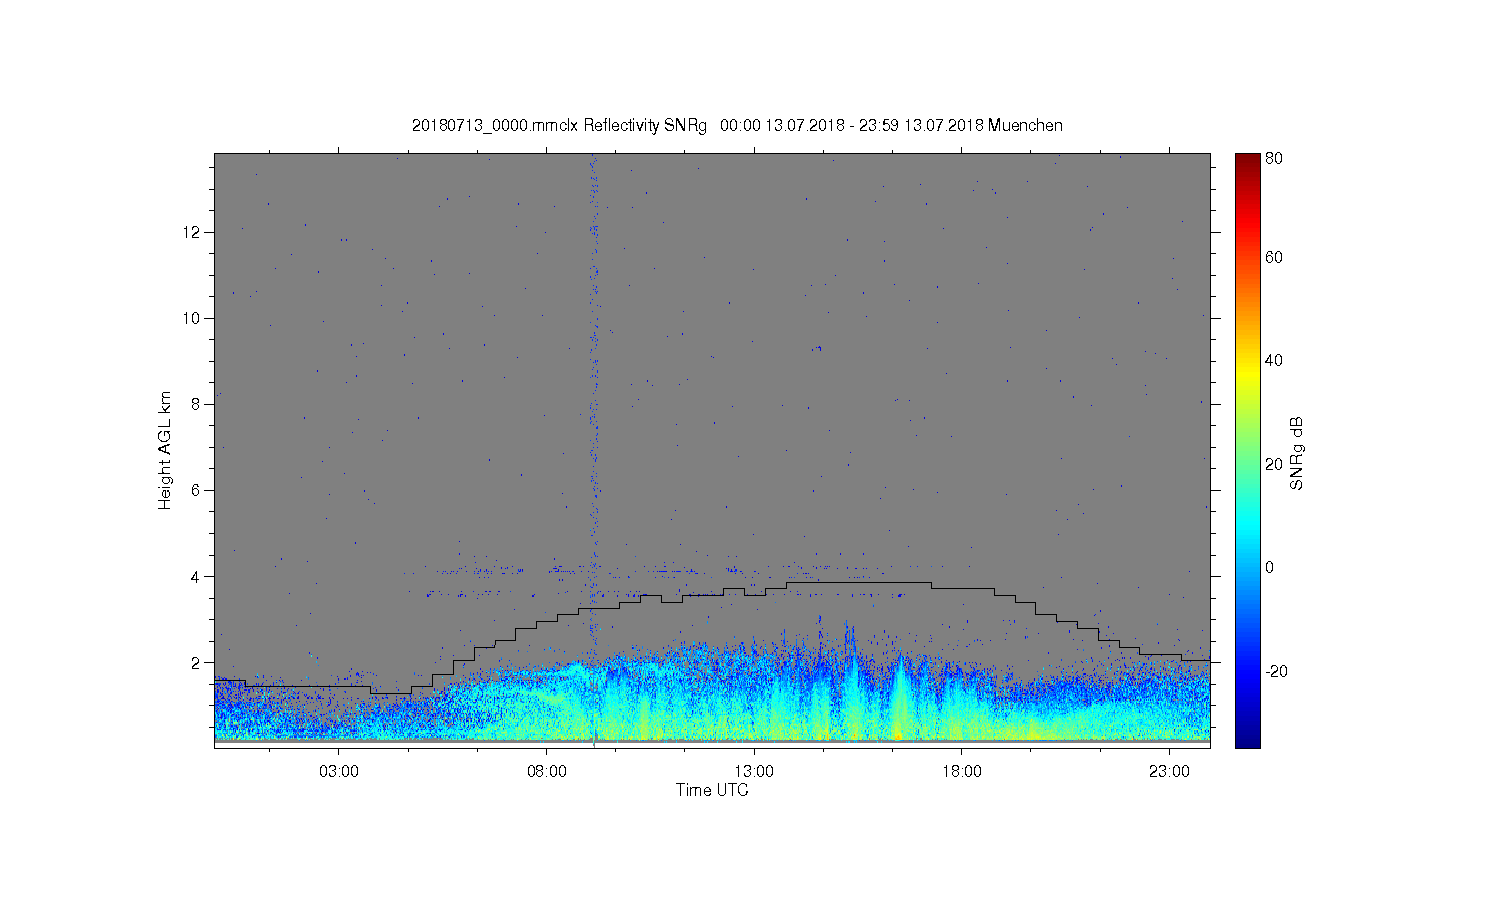
Task: Click height axis tick label 12
Action: click(x=193, y=232)
